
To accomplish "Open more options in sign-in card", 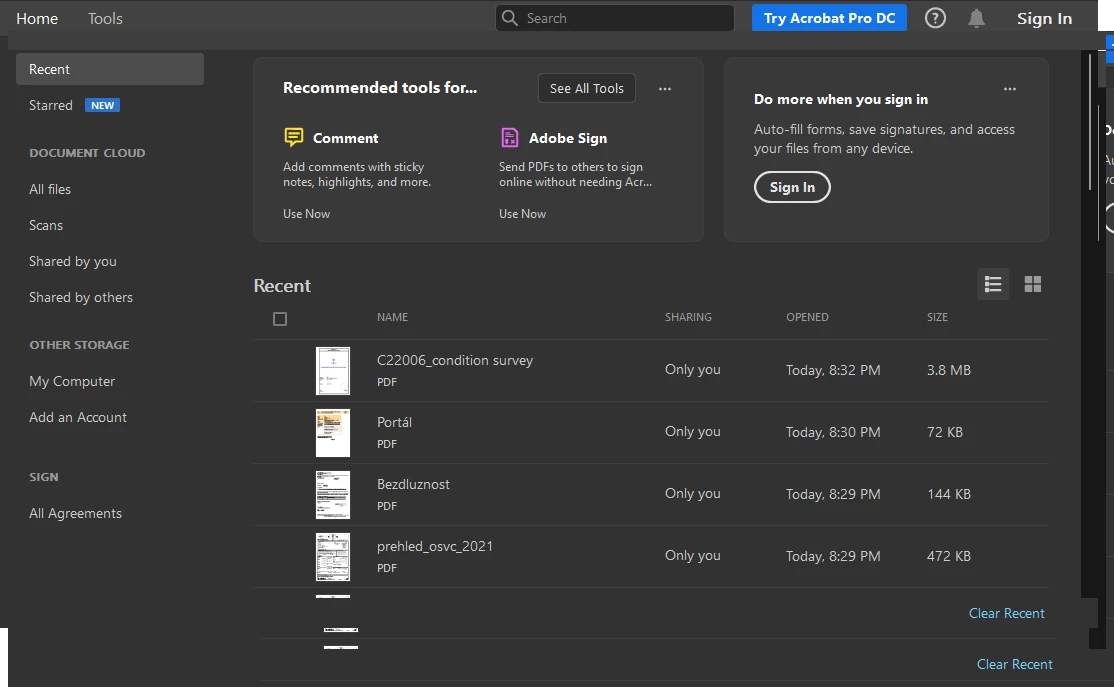I will [x=1010, y=89].
